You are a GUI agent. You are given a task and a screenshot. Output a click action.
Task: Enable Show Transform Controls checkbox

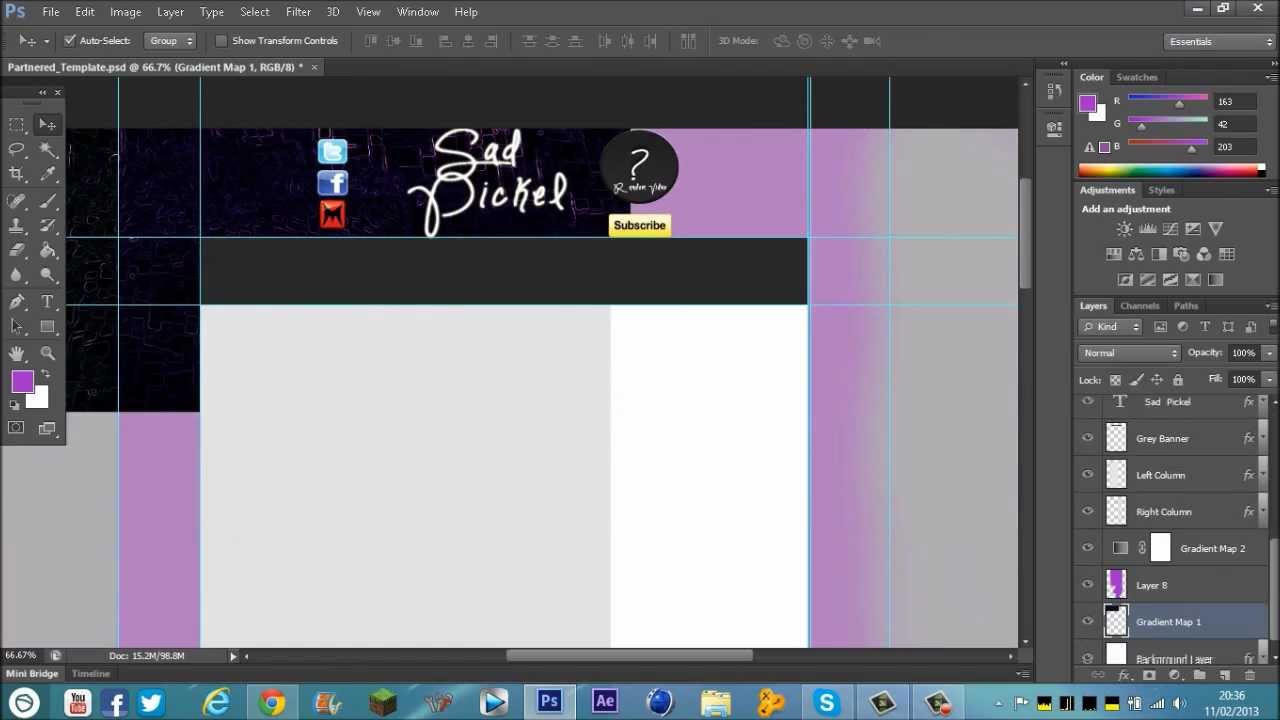(221, 41)
